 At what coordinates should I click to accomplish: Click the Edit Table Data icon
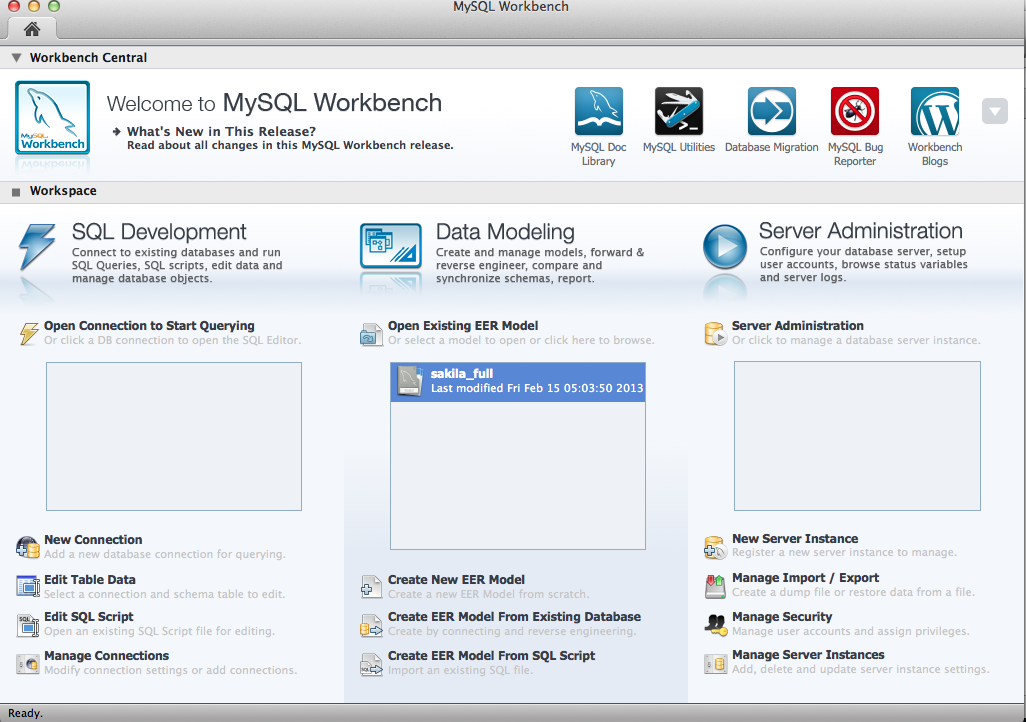coord(27,586)
